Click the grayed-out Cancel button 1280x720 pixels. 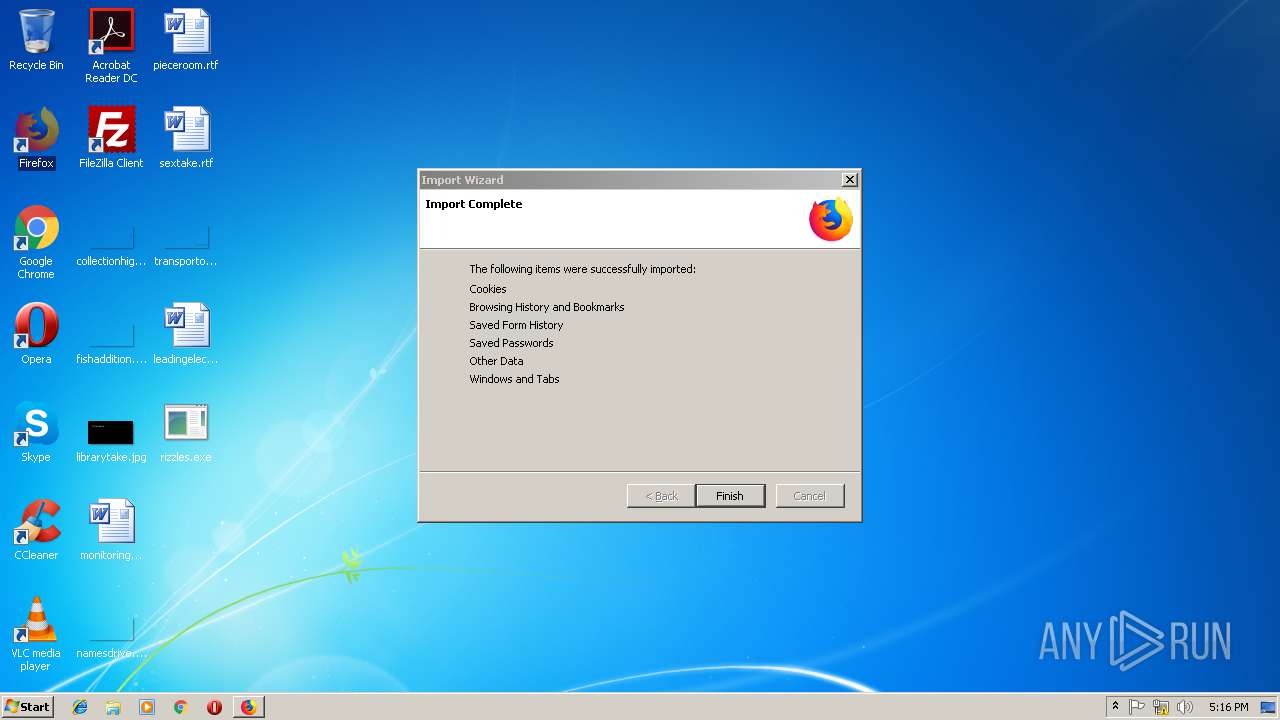[810, 496]
